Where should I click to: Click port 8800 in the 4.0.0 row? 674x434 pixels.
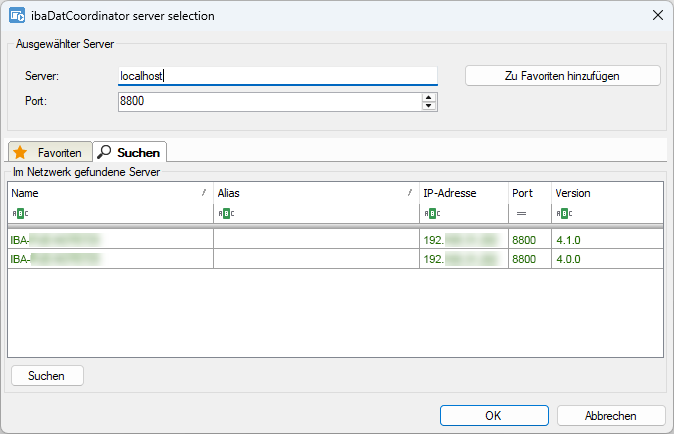(x=524, y=259)
